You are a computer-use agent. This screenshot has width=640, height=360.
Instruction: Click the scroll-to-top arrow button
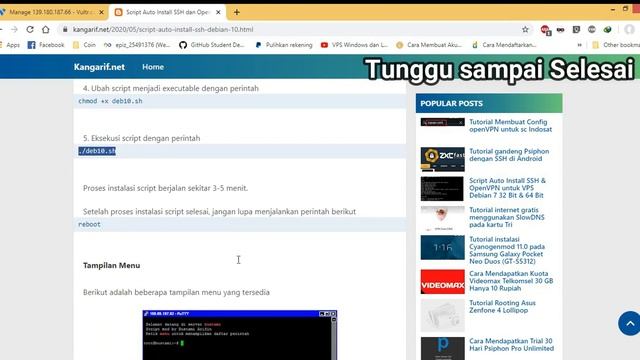pos(630,323)
